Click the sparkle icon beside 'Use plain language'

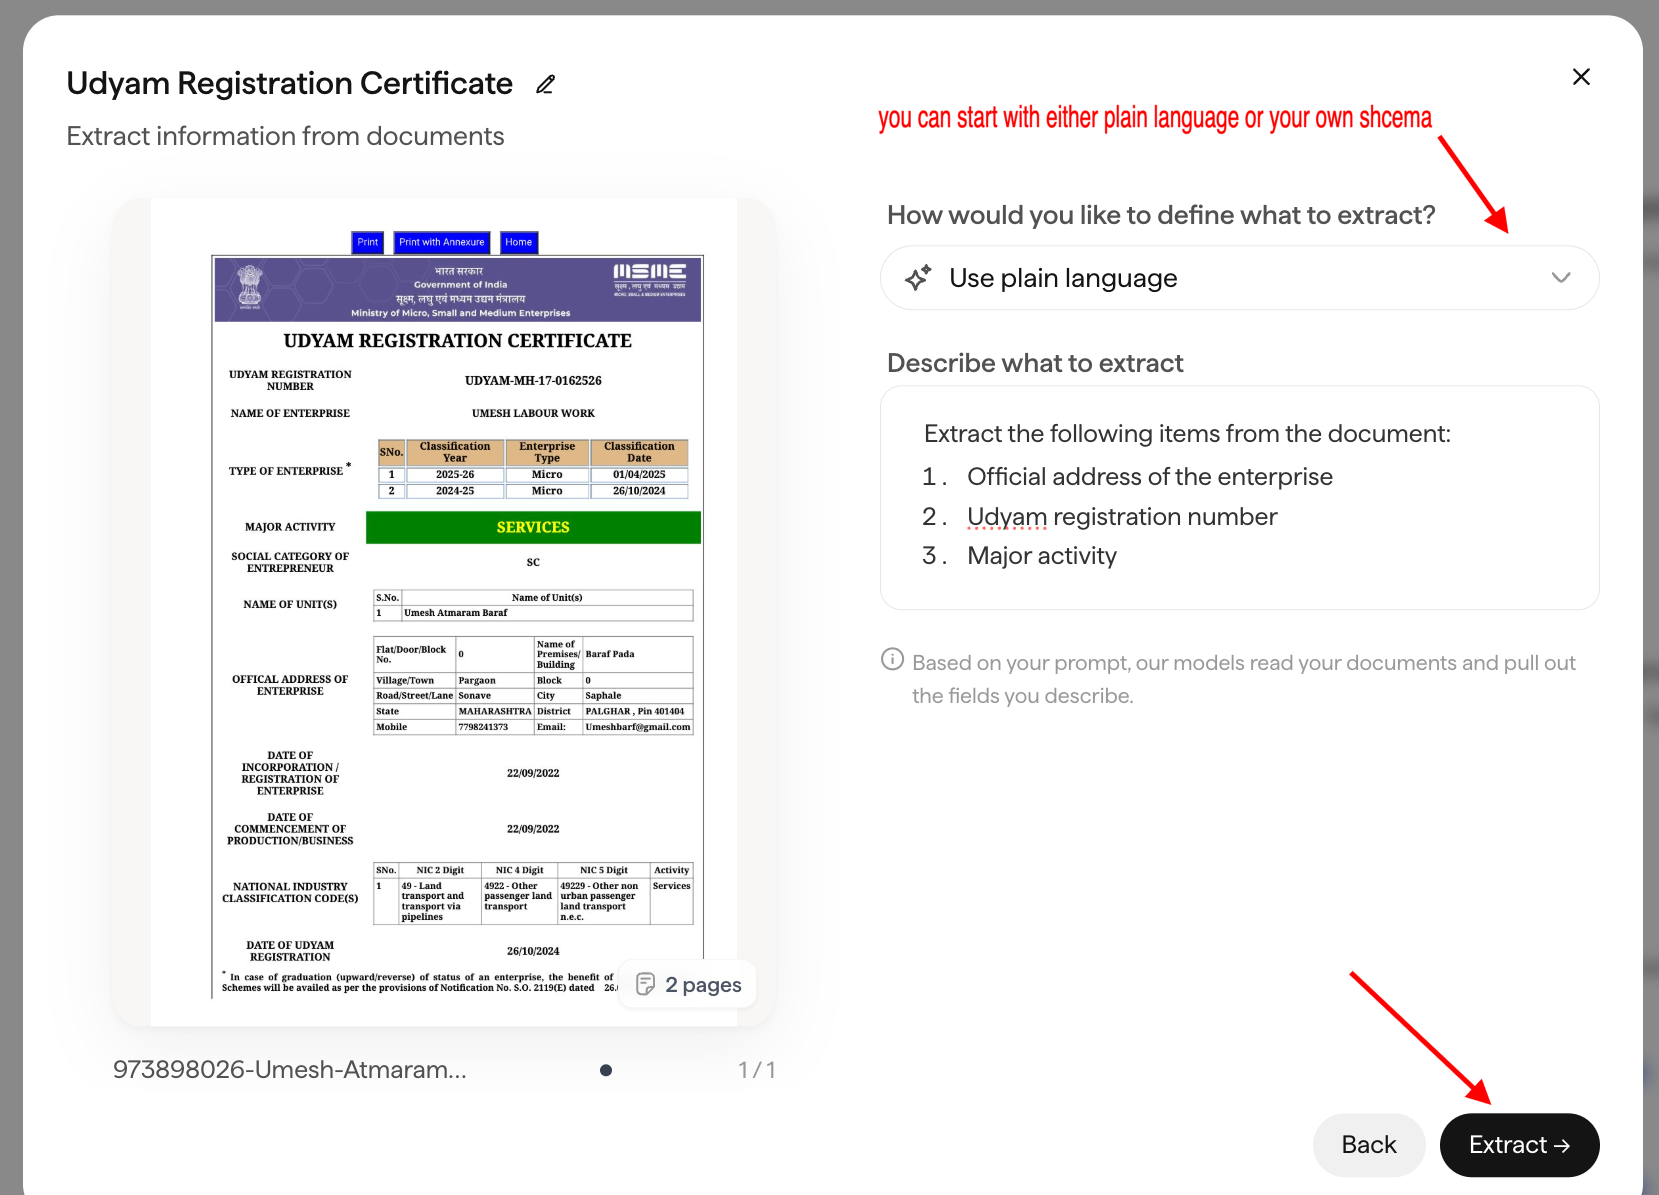918,278
